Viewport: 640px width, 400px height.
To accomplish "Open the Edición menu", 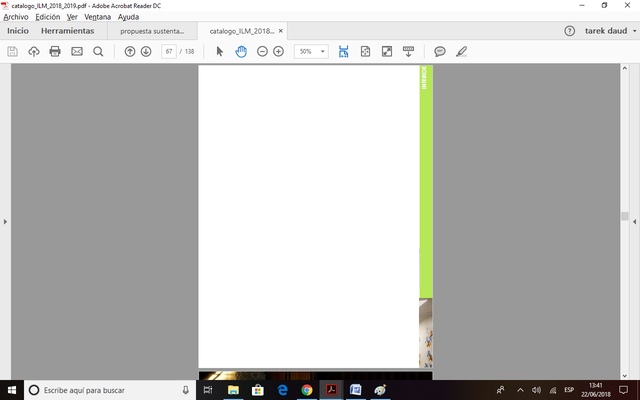I will pyautogui.click(x=48, y=17).
